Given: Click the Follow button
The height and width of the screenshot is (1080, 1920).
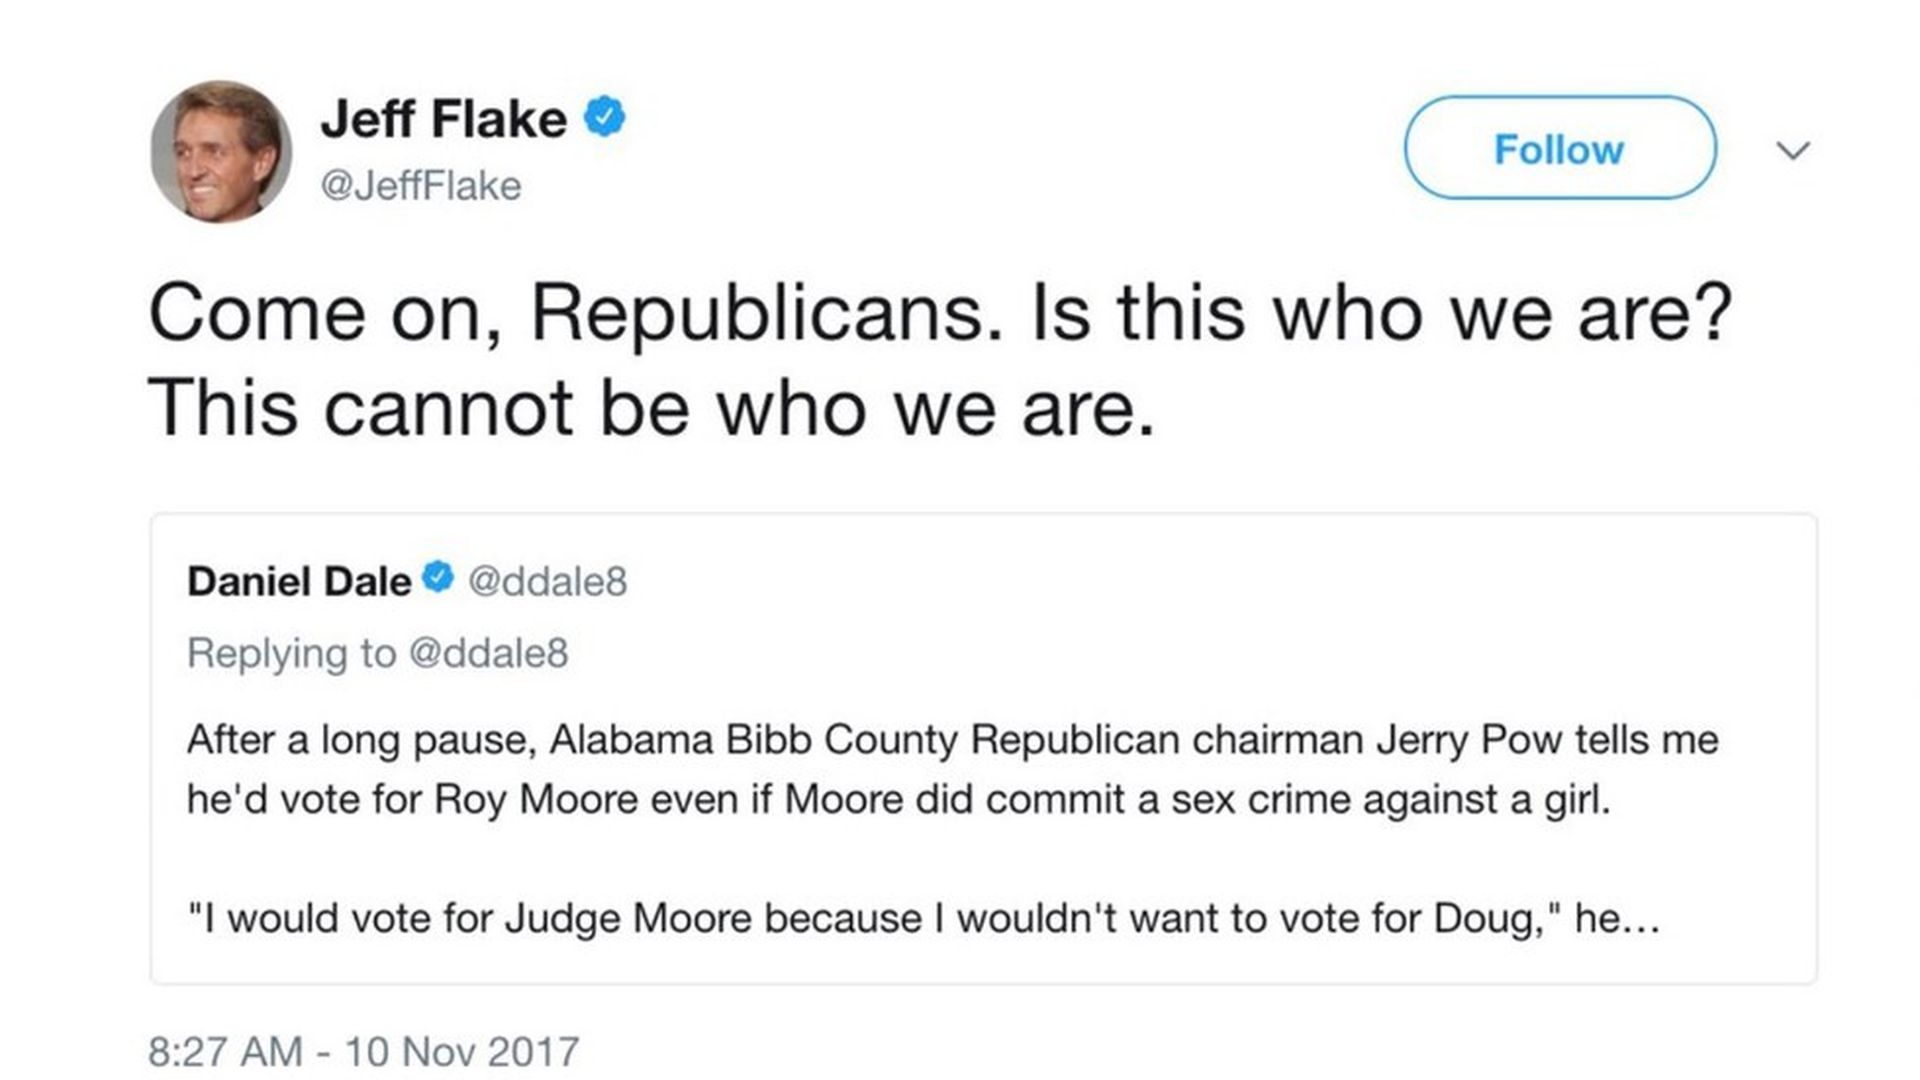Looking at the screenshot, I should pyautogui.click(x=1560, y=148).
